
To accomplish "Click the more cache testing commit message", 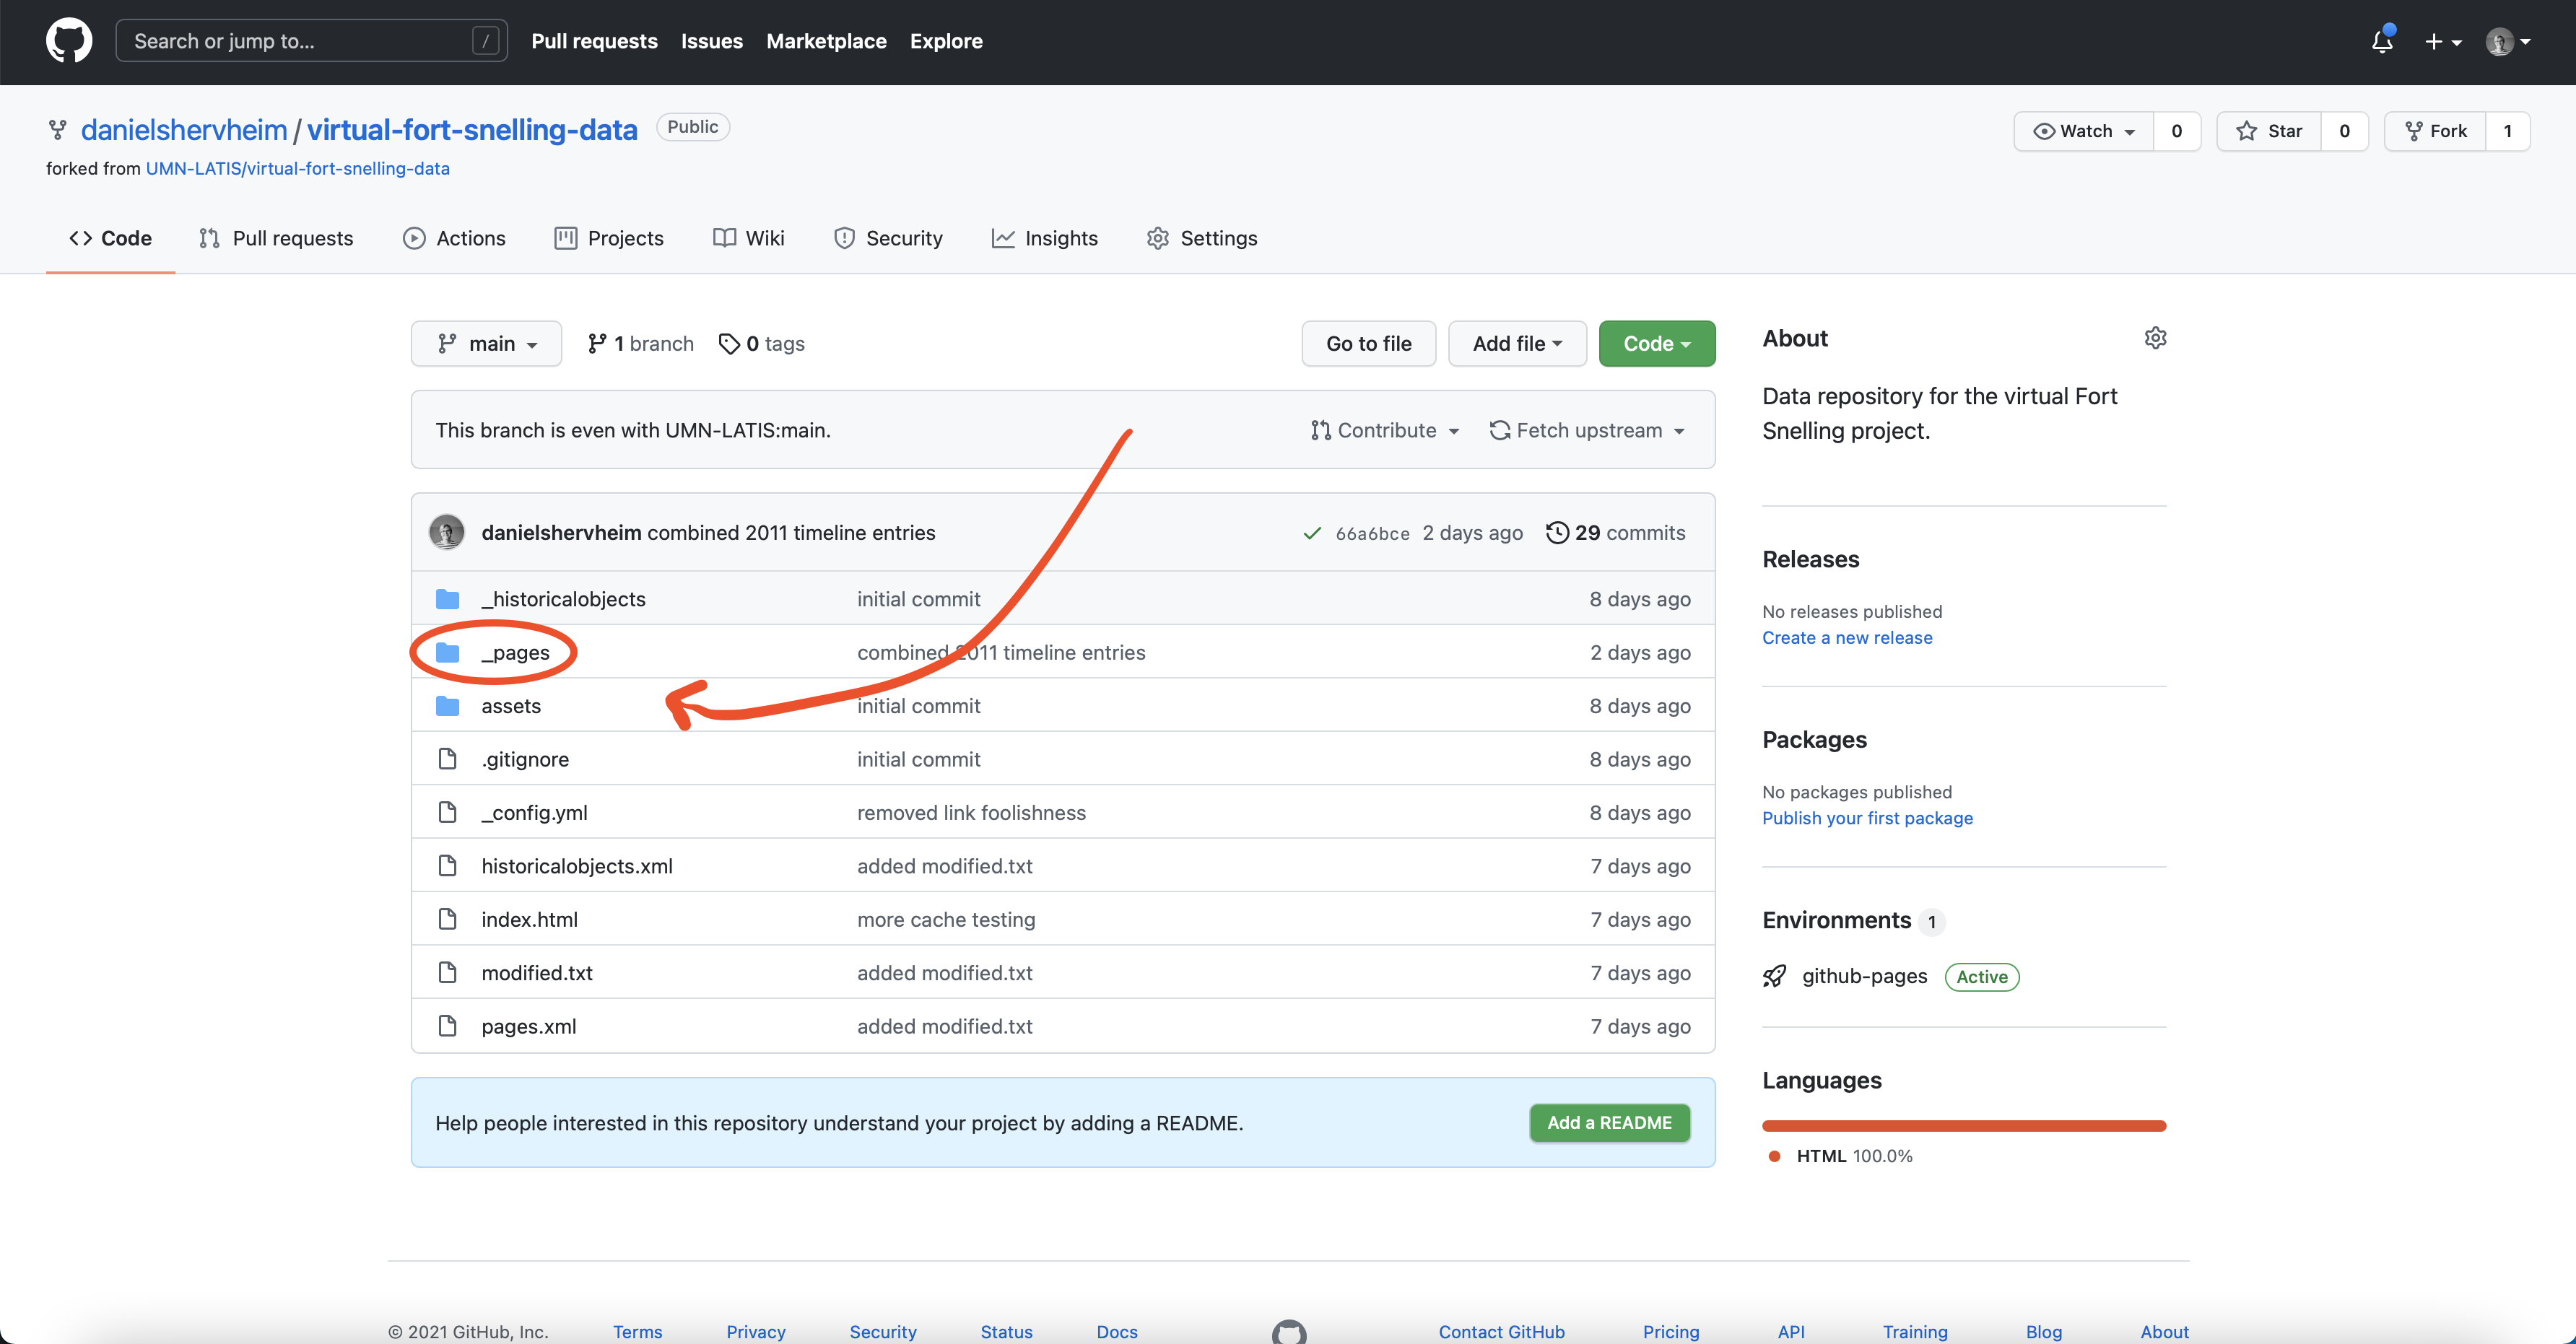I will tap(946, 919).
